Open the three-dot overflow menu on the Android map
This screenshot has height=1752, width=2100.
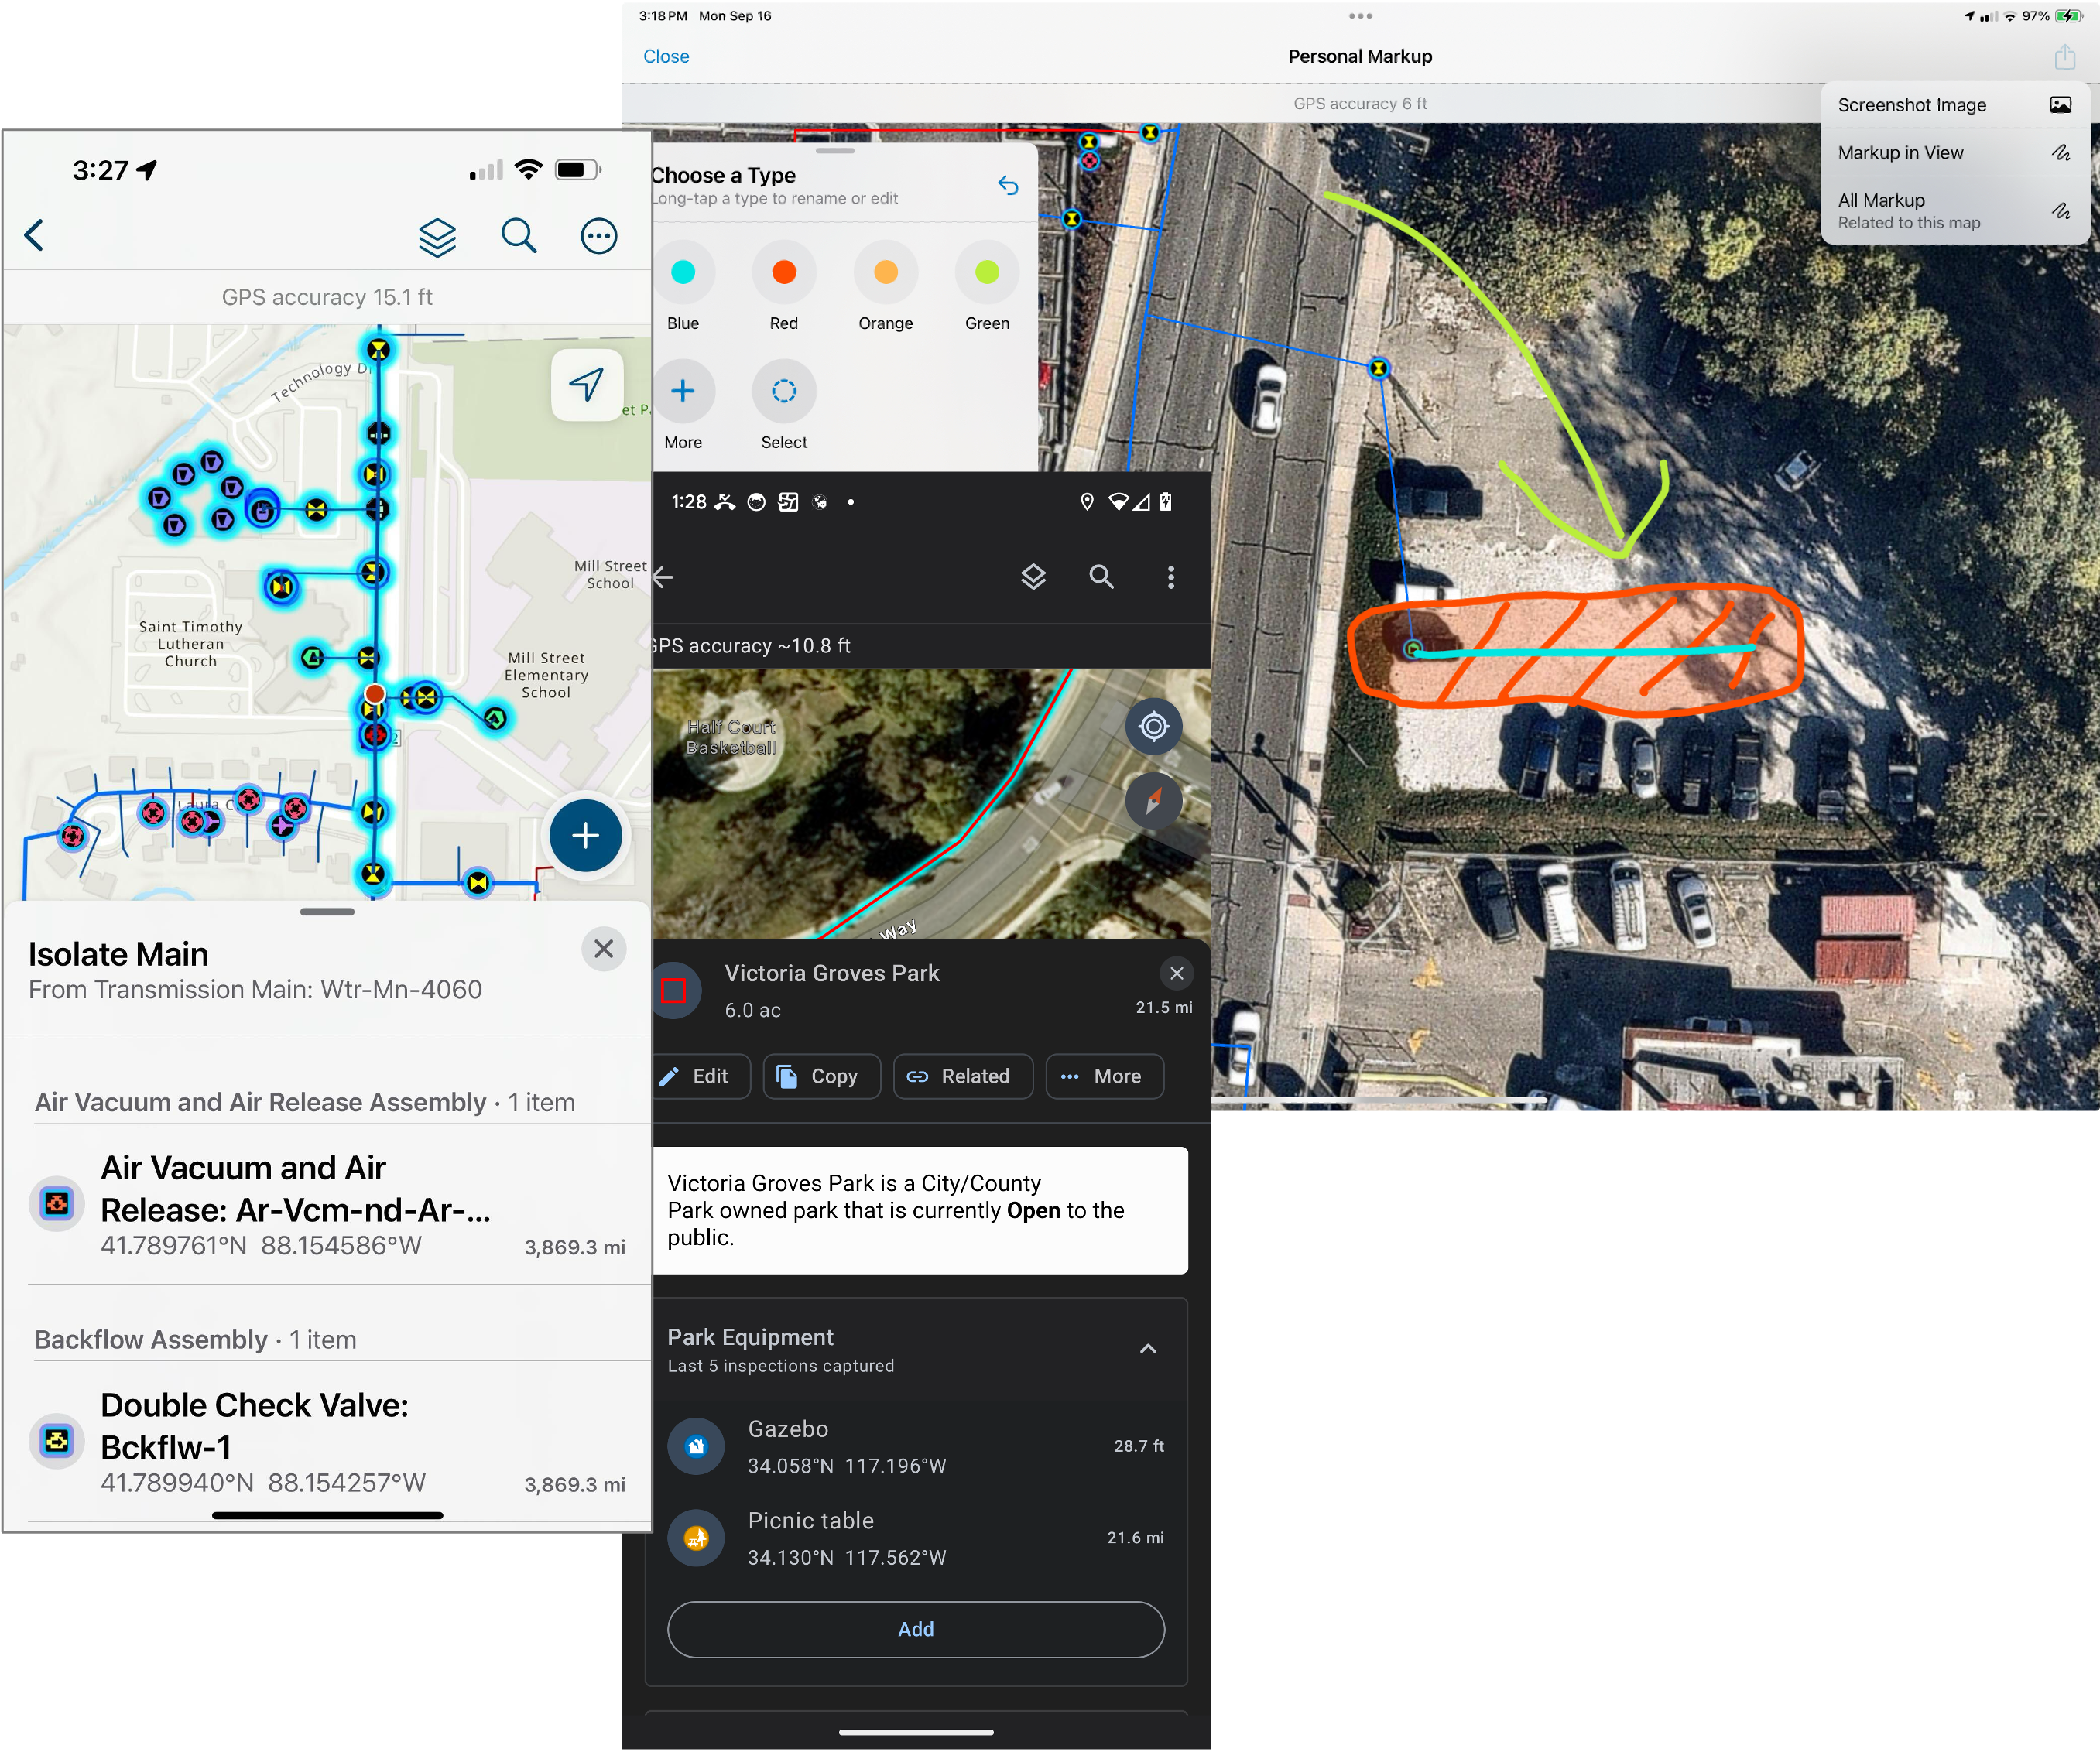click(1170, 577)
